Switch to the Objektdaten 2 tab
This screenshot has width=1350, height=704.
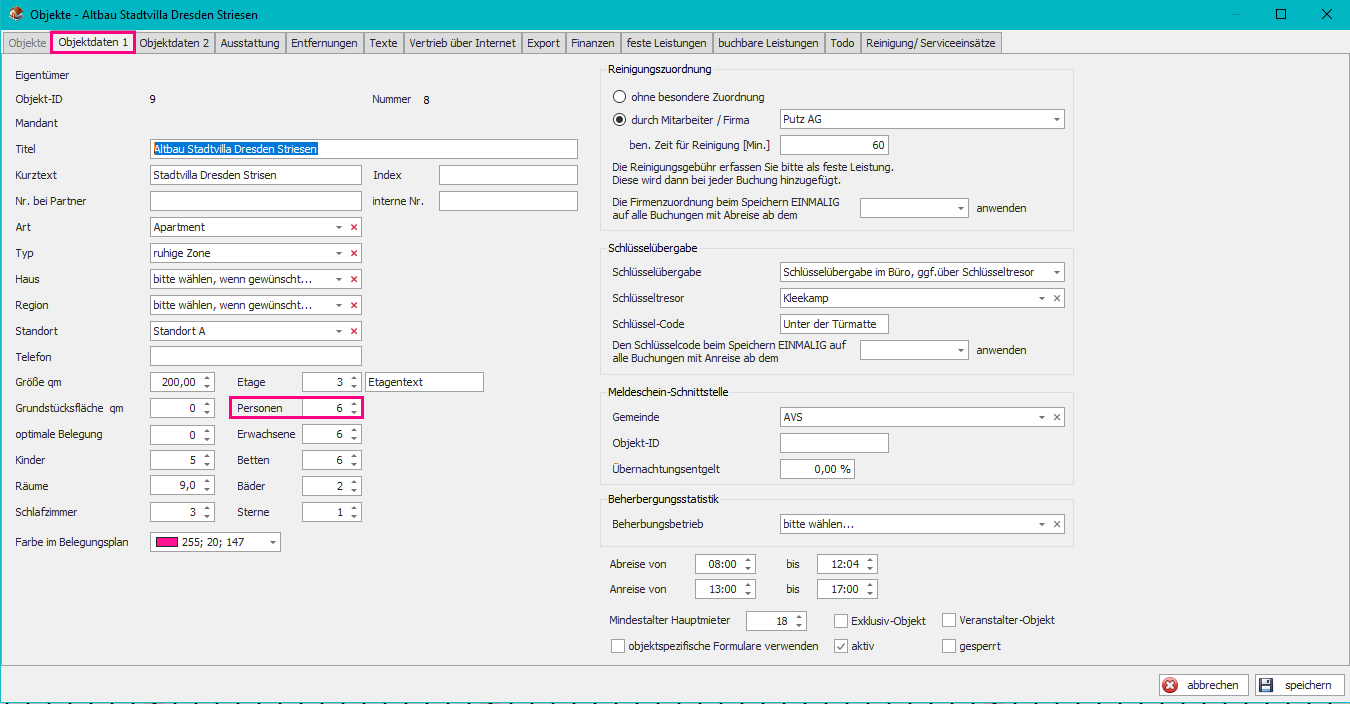tap(174, 43)
